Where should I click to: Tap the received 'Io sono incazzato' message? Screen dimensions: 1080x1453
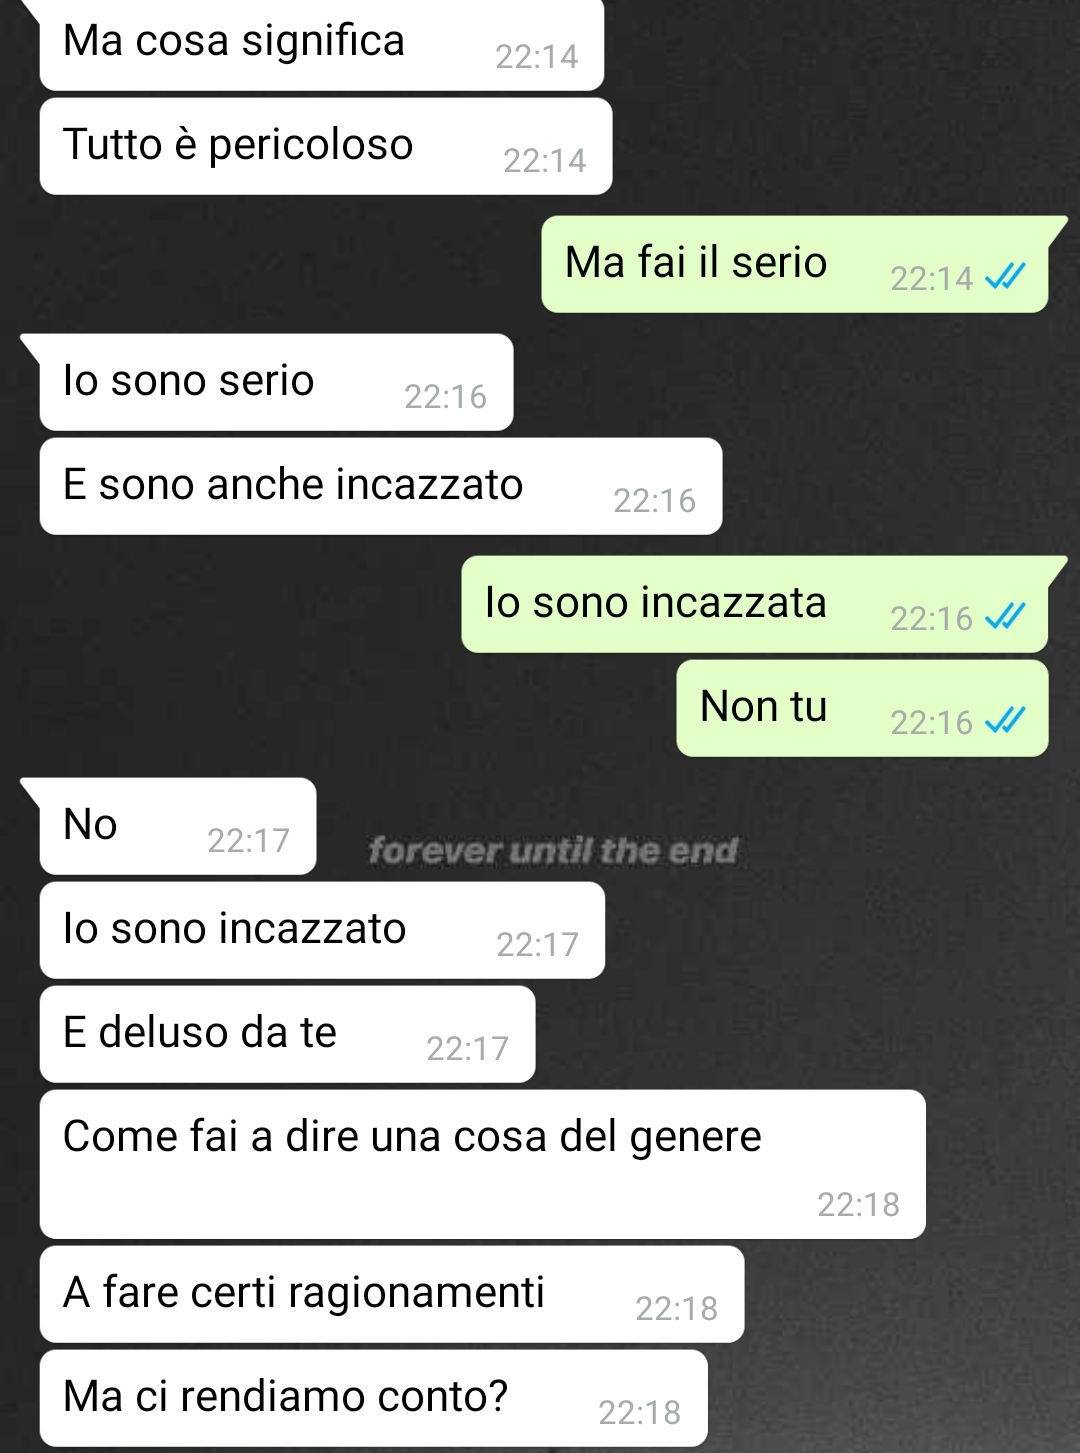(322, 930)
